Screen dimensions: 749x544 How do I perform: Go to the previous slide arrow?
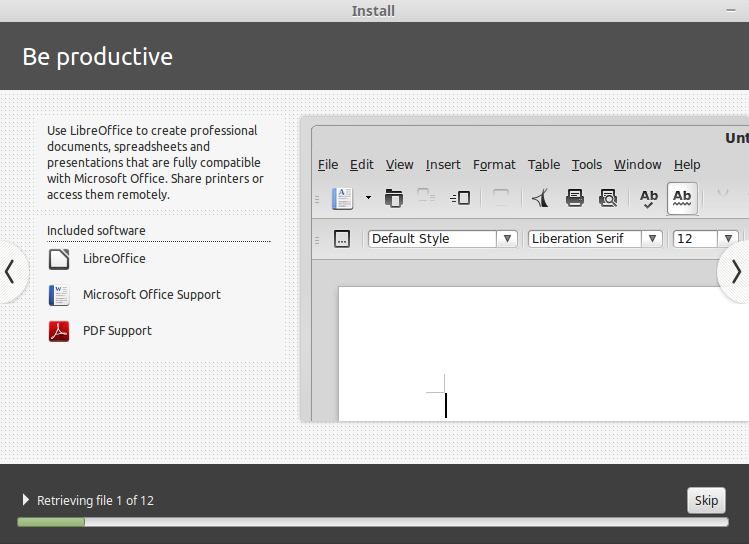tap(11, 272)
